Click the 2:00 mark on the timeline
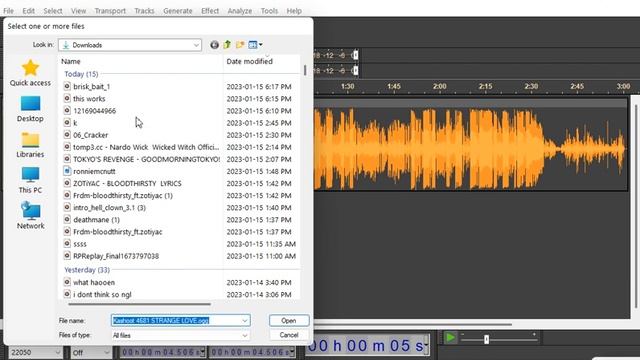Viewport: 640px width, 360px height. [440, 86]
